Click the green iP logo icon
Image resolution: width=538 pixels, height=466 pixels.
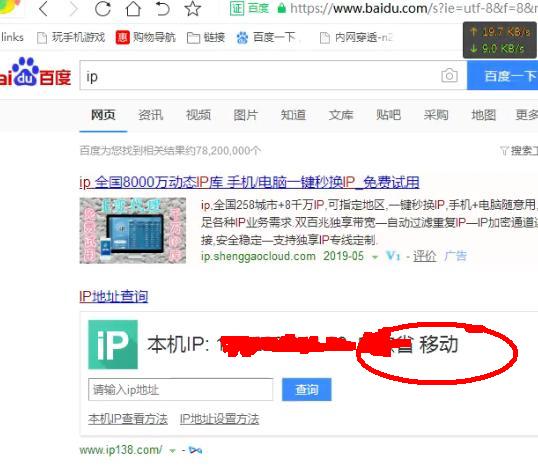pos(113,345)
